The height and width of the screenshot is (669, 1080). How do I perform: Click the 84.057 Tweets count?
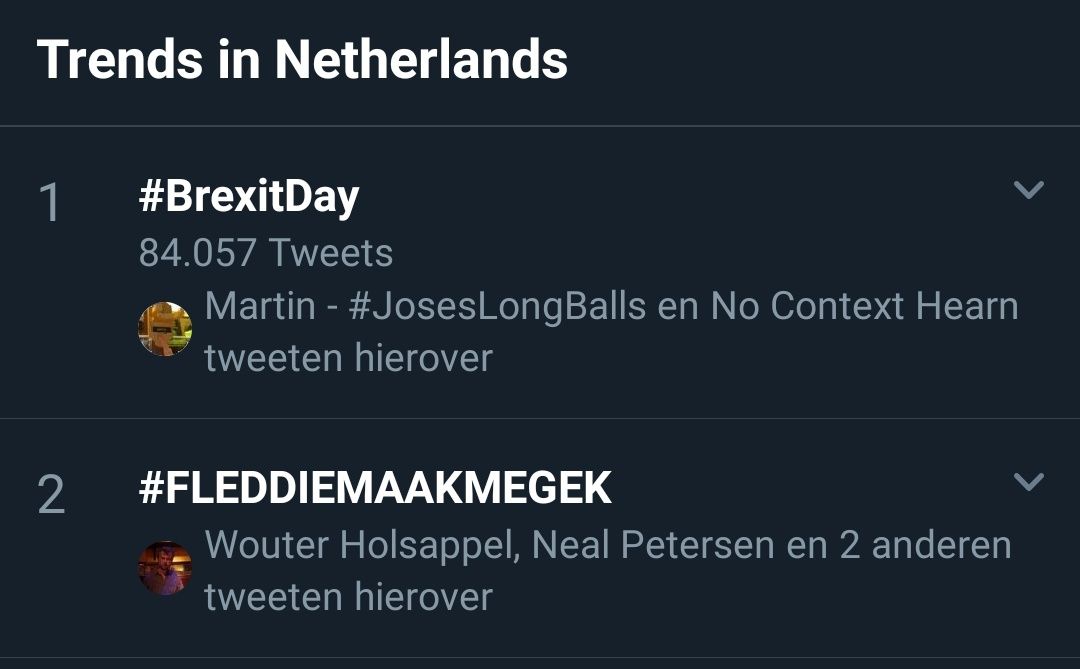click(265, 253)
